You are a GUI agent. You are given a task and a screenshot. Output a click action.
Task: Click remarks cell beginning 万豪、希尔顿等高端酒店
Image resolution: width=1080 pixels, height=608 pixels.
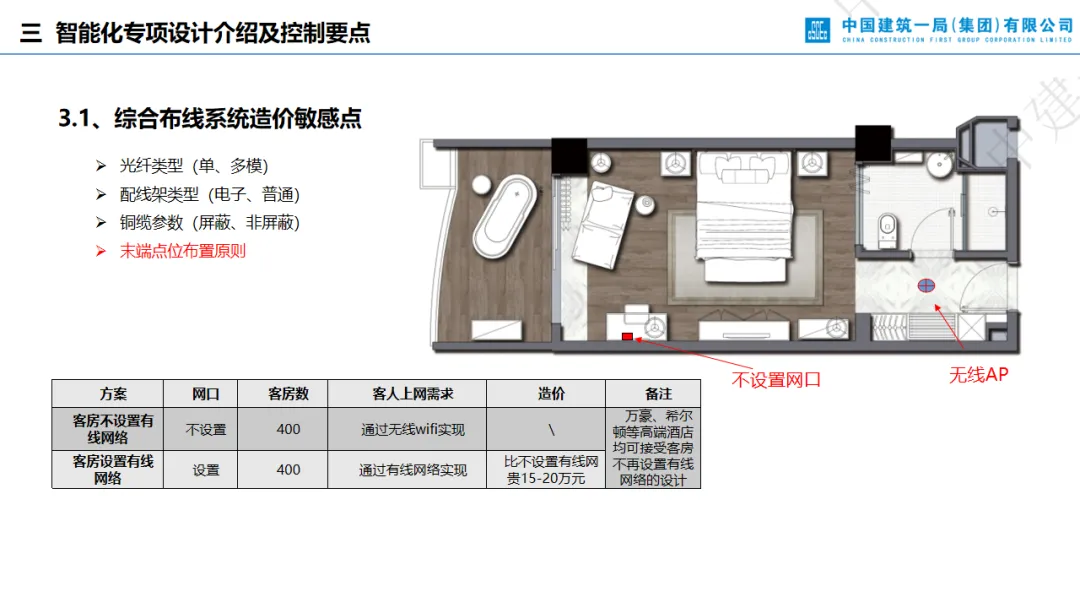(653, 448)
